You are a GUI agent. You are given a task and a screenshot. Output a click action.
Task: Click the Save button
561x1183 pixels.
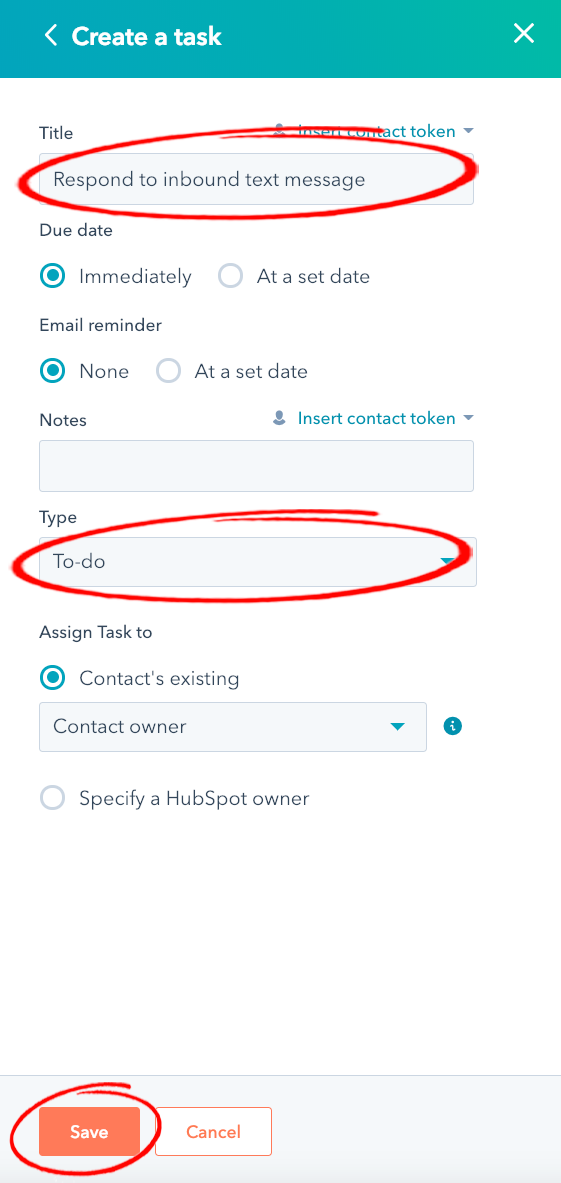coord(89,1132)
